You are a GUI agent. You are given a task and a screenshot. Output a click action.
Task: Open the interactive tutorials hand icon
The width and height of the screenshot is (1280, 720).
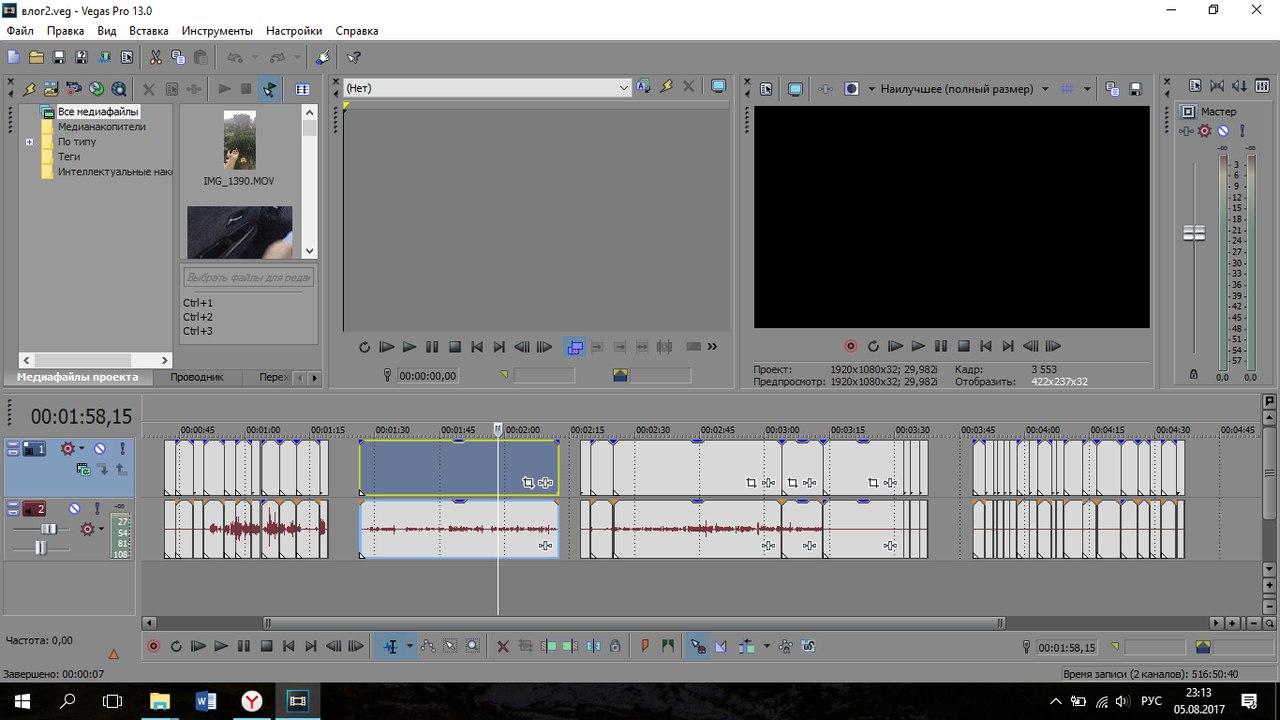click(x=323, y=57)
